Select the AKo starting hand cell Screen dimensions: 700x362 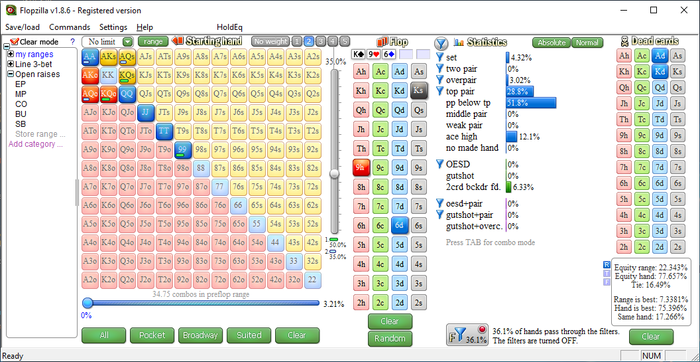[90, 75]
